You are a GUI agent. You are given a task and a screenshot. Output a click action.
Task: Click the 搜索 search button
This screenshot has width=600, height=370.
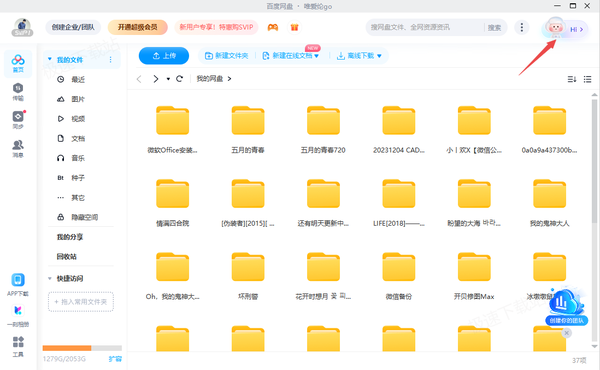[494, 28]
